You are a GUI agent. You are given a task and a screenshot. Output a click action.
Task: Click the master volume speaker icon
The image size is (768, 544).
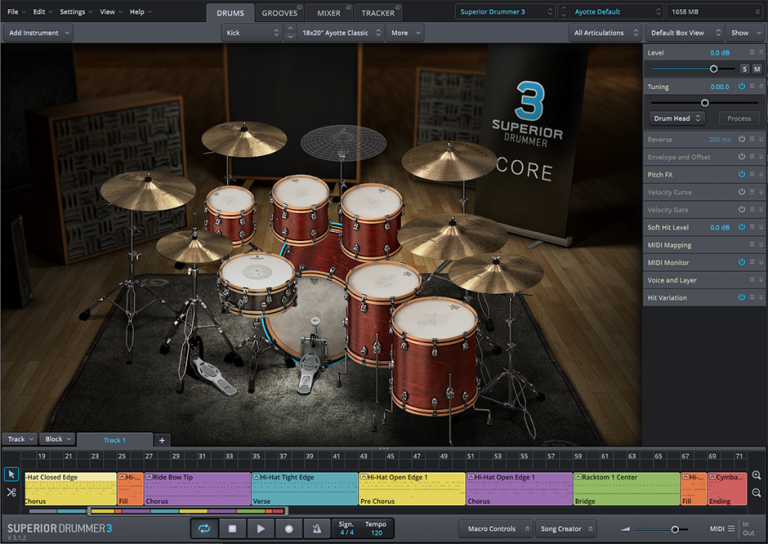click(x=625, y=529)
